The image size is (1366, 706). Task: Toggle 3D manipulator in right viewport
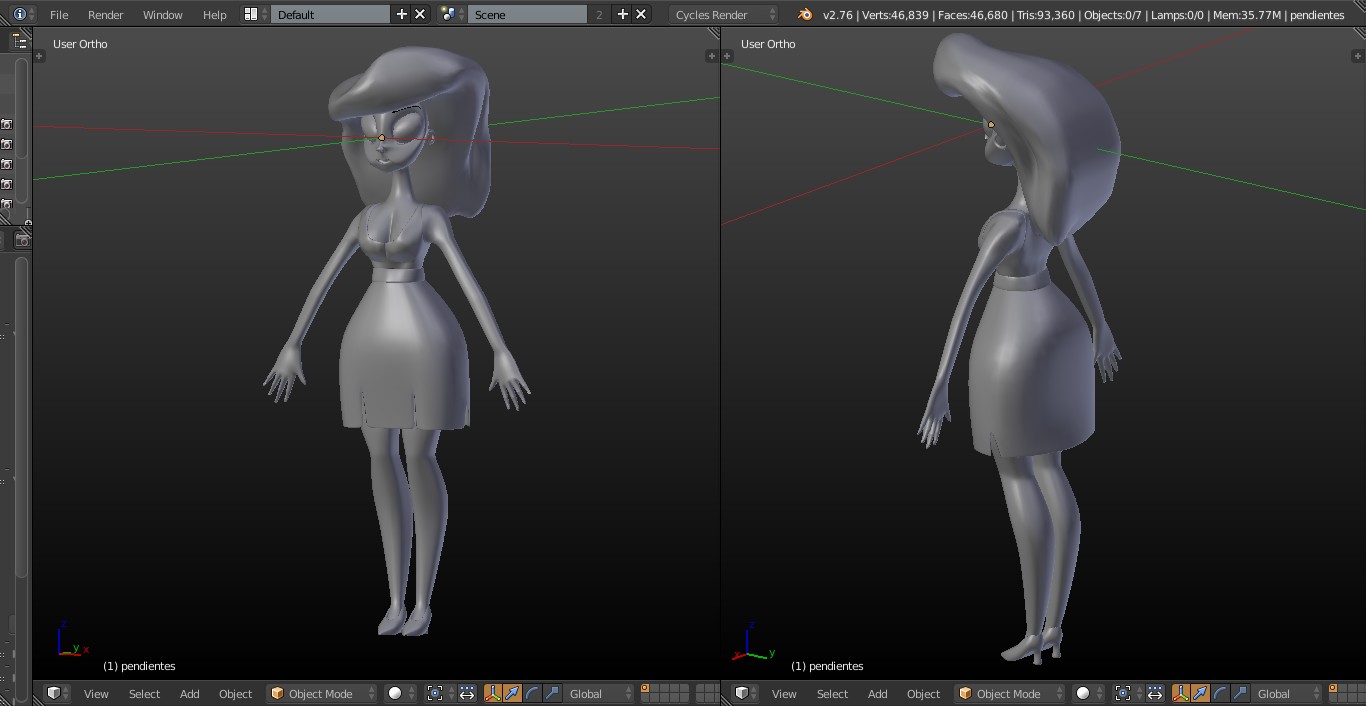1181,693
